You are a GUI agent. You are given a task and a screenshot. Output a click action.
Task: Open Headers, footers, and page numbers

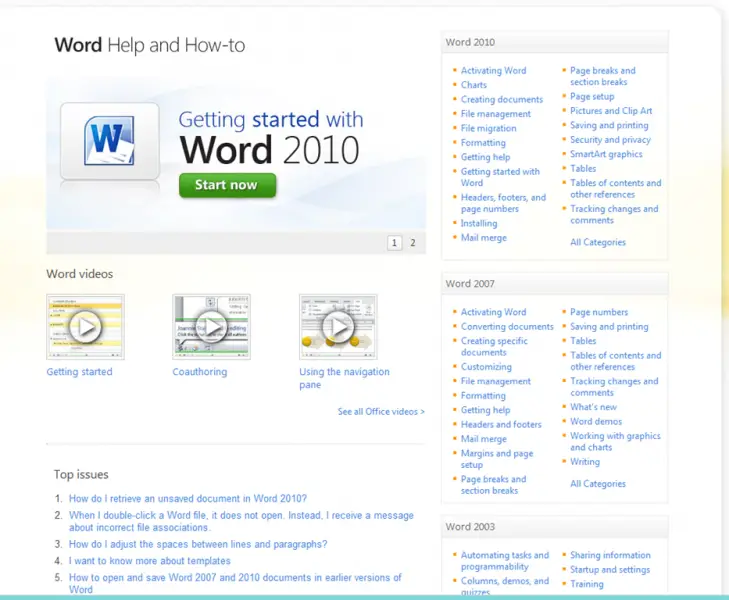[504, 203]
